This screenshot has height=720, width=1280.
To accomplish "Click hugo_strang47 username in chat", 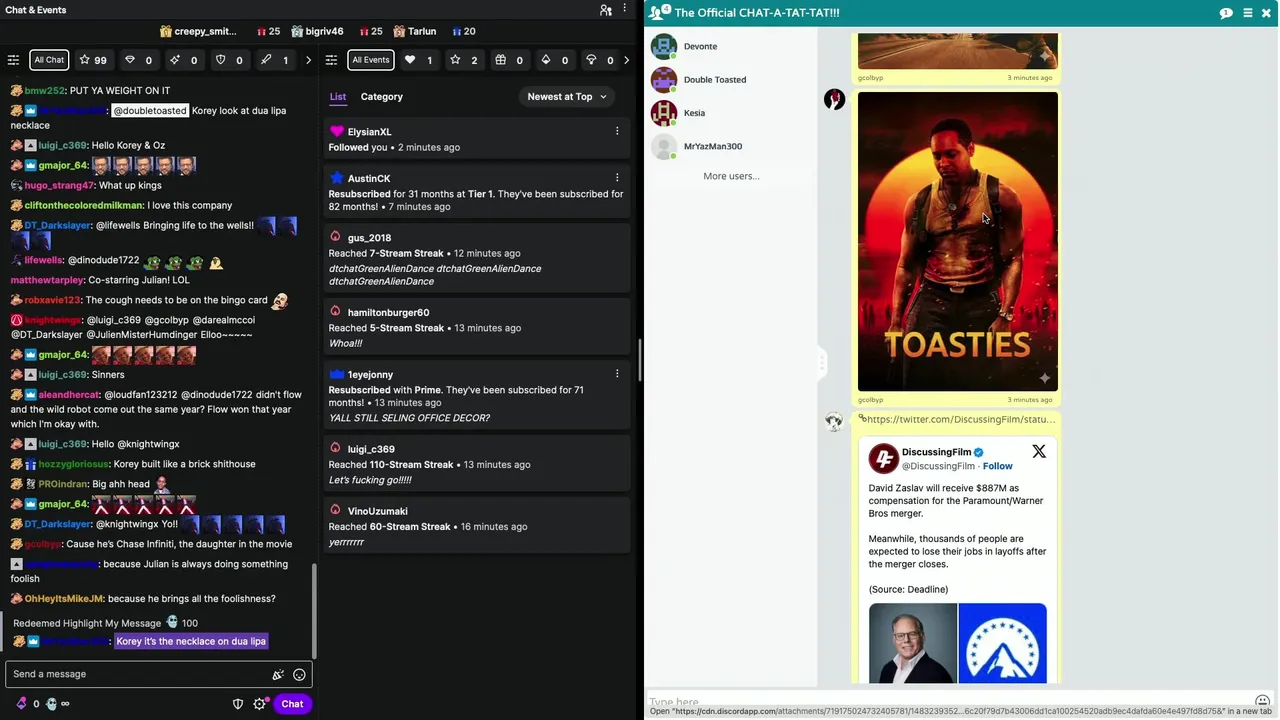I will pyautogui.click(x=59, y=185).
